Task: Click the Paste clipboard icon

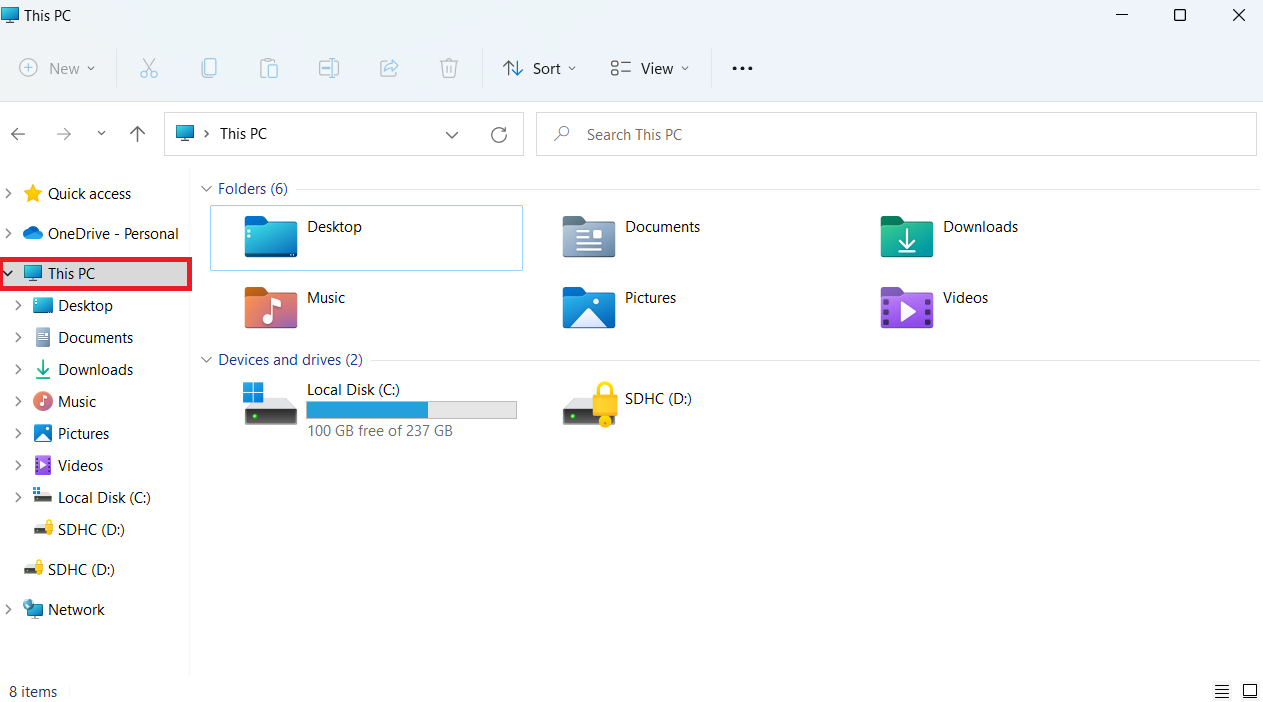Action: pyautogui.click(x=269, y=68)
